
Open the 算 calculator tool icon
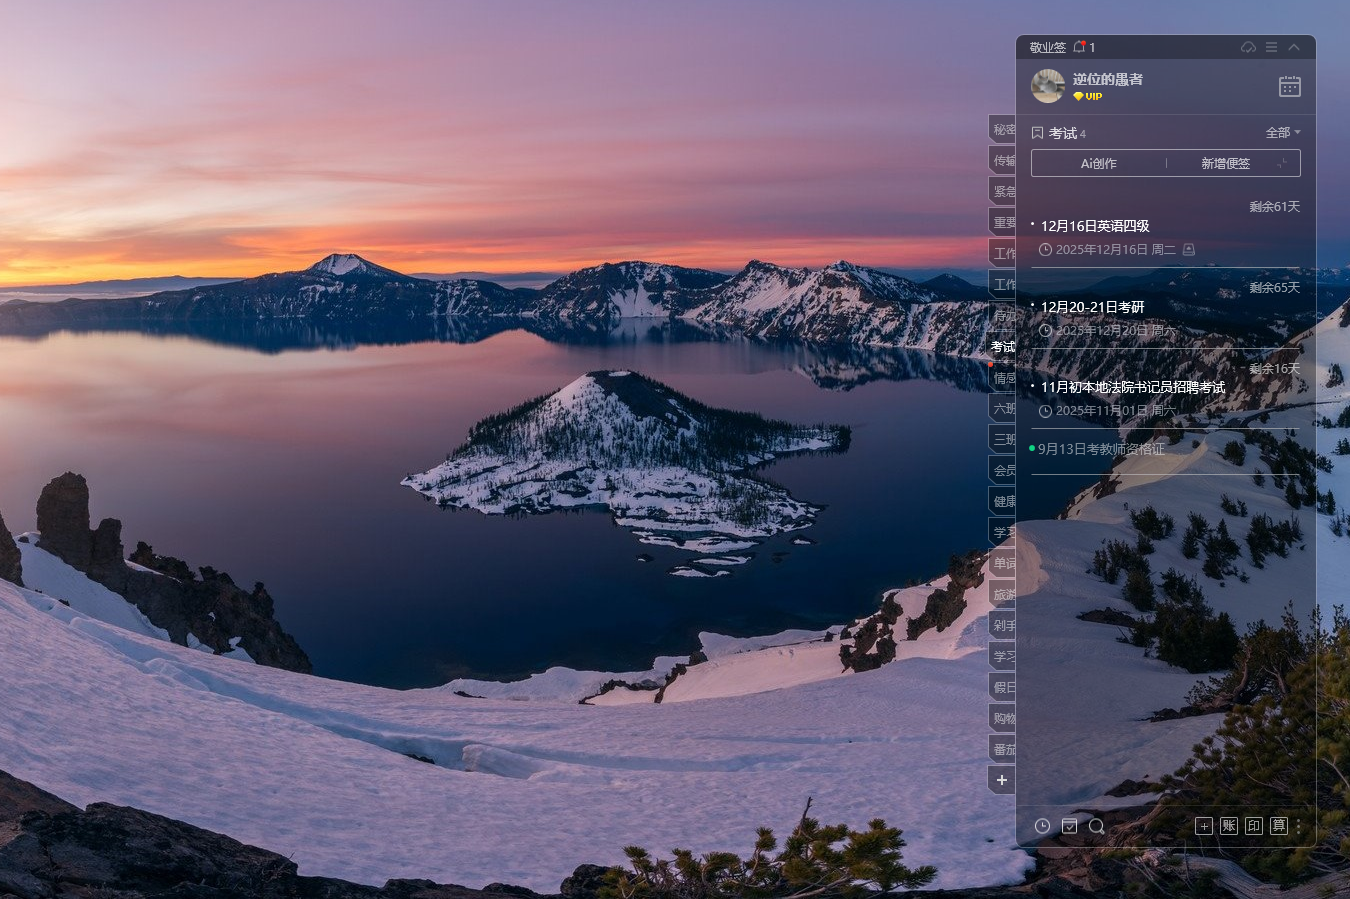(1278, 826)
